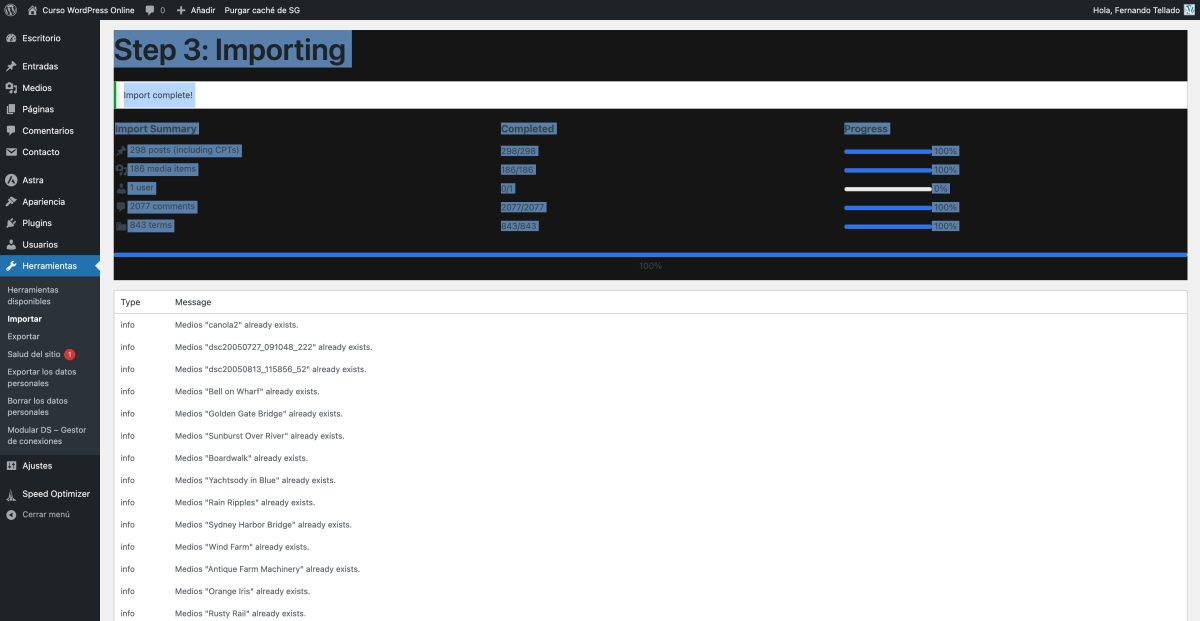Open the Astra sidebar icon

click(x=11, y=180)
